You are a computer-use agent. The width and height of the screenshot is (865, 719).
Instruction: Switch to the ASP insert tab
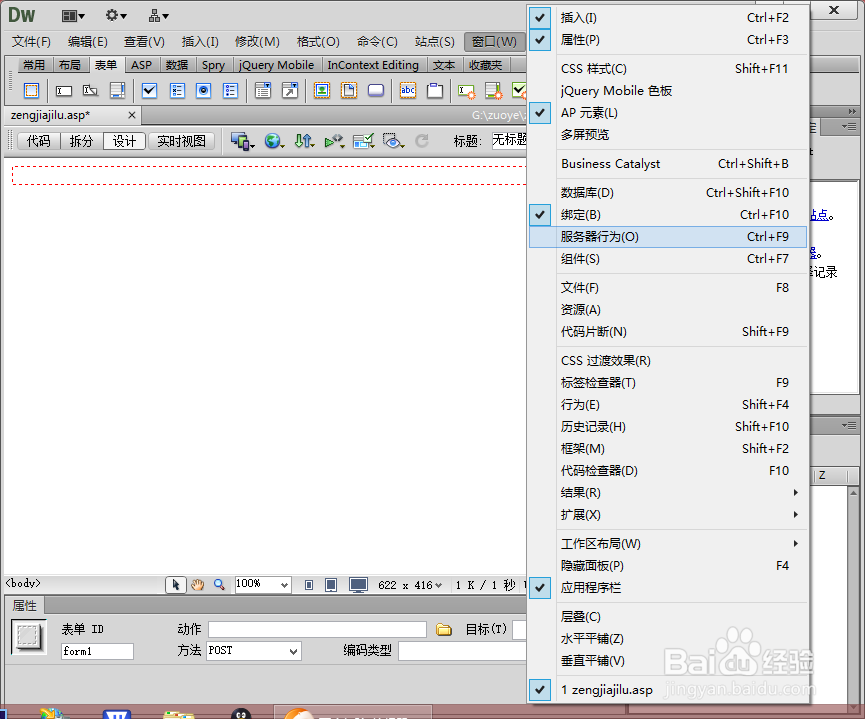(x=141, y=65)
